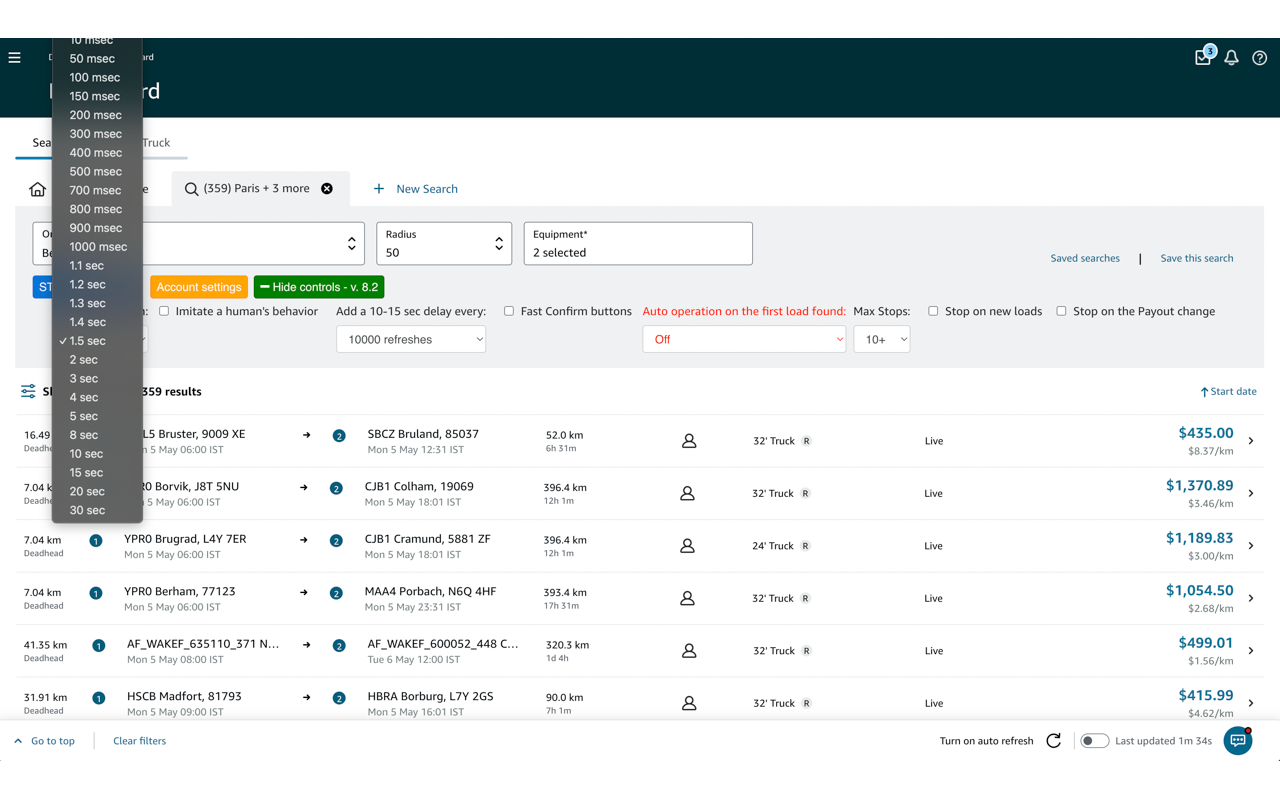
Task: Open the Auto operation Off dropdown
Action: [744, 339]
